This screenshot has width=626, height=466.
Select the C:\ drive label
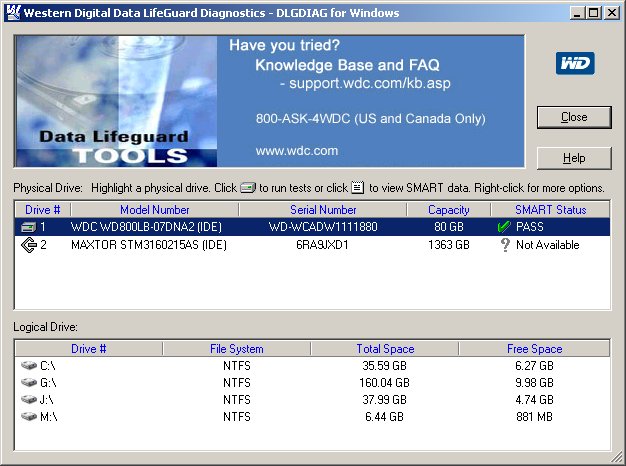point(48,365)
